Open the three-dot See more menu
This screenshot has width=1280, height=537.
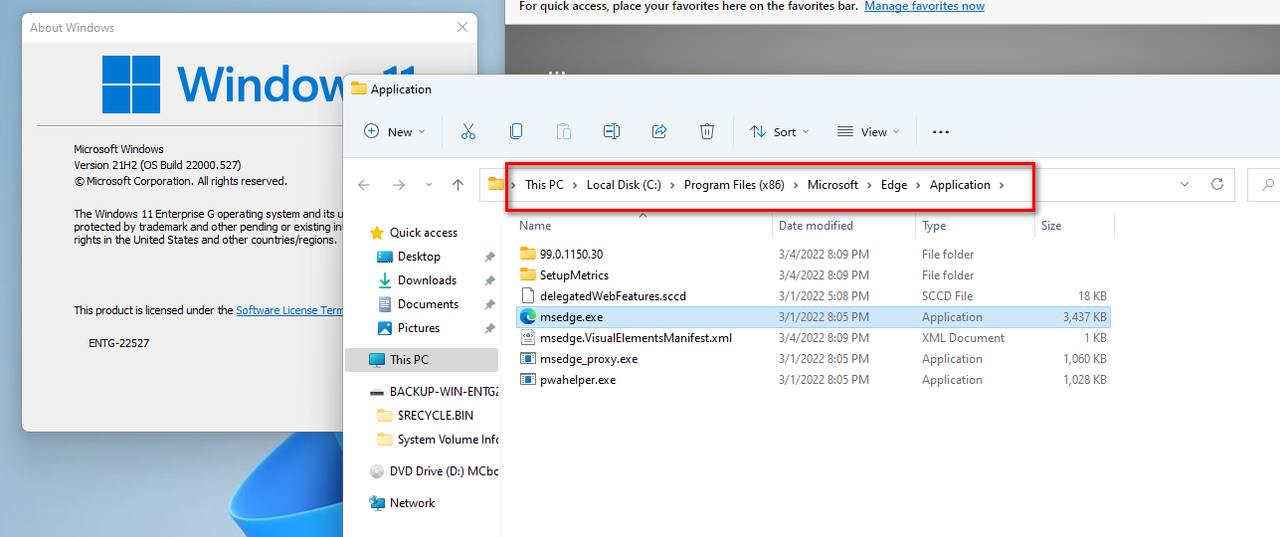940,131
